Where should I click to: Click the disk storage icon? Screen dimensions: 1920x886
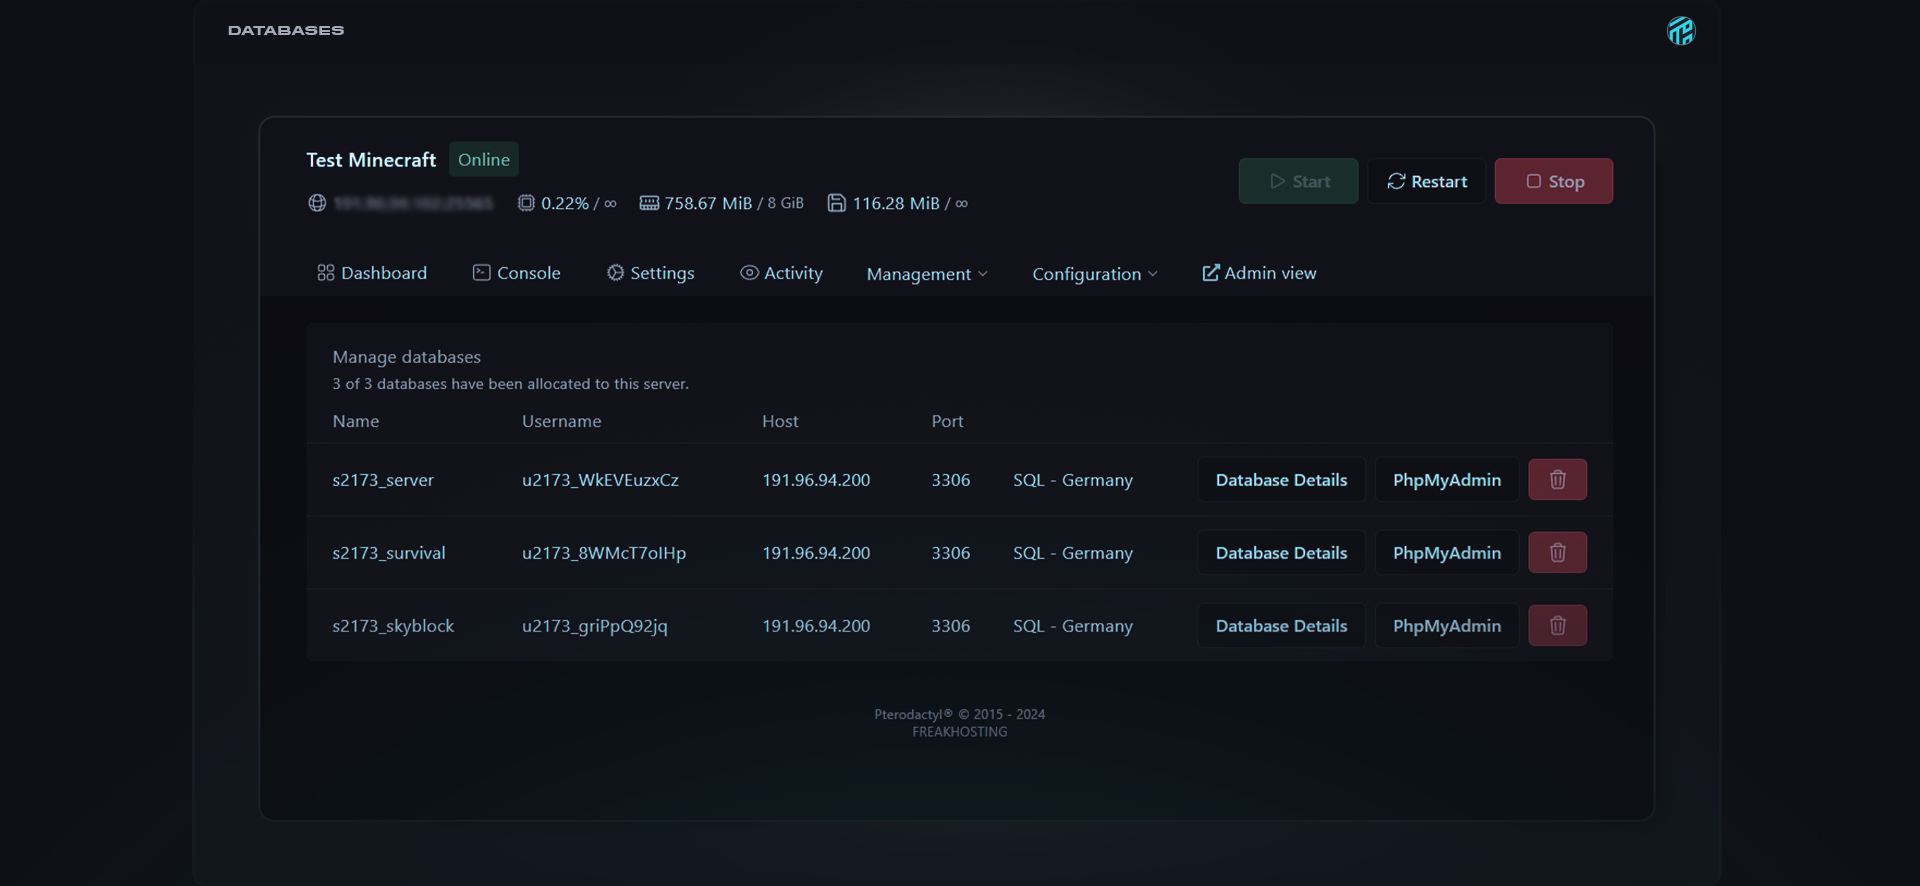click(x=837, y=203)
